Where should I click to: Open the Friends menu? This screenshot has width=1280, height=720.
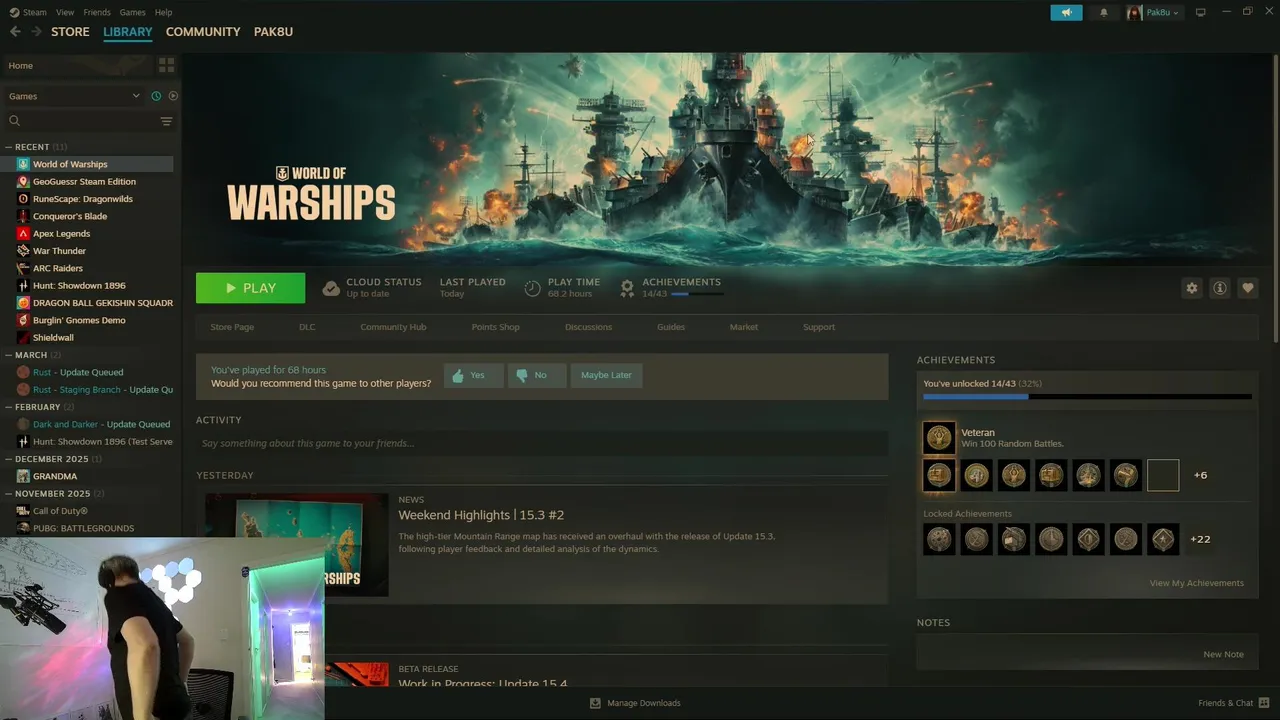click(x=97, y=12)
